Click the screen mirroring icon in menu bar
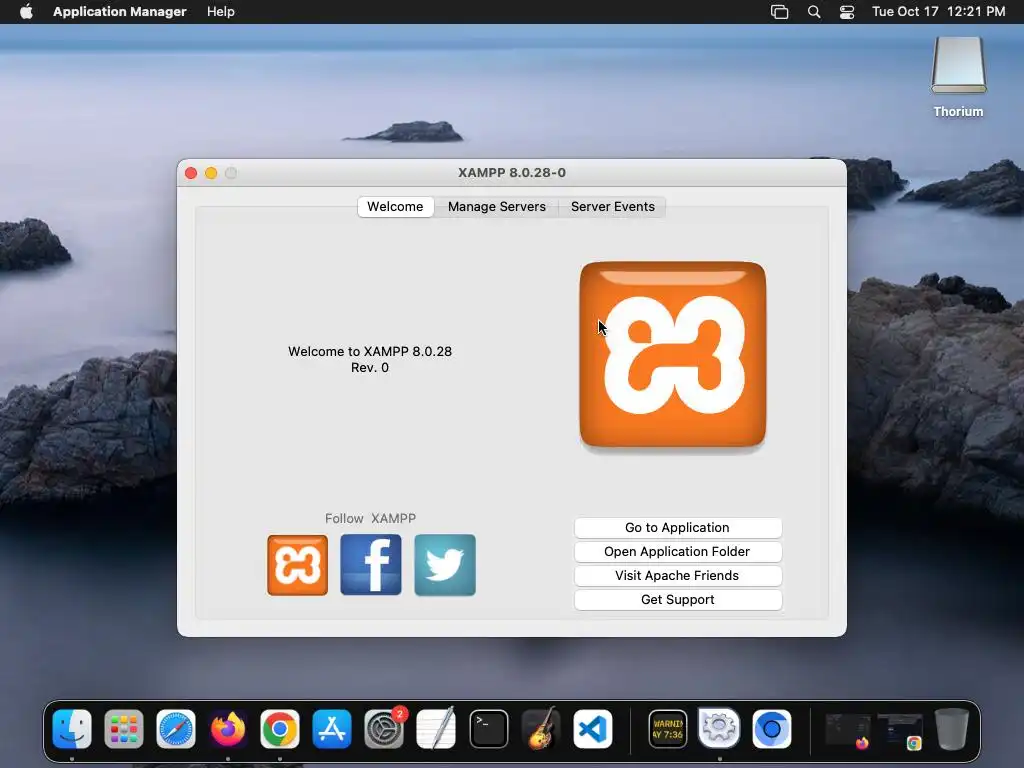The image size is (1024, 768). point(780,12)
